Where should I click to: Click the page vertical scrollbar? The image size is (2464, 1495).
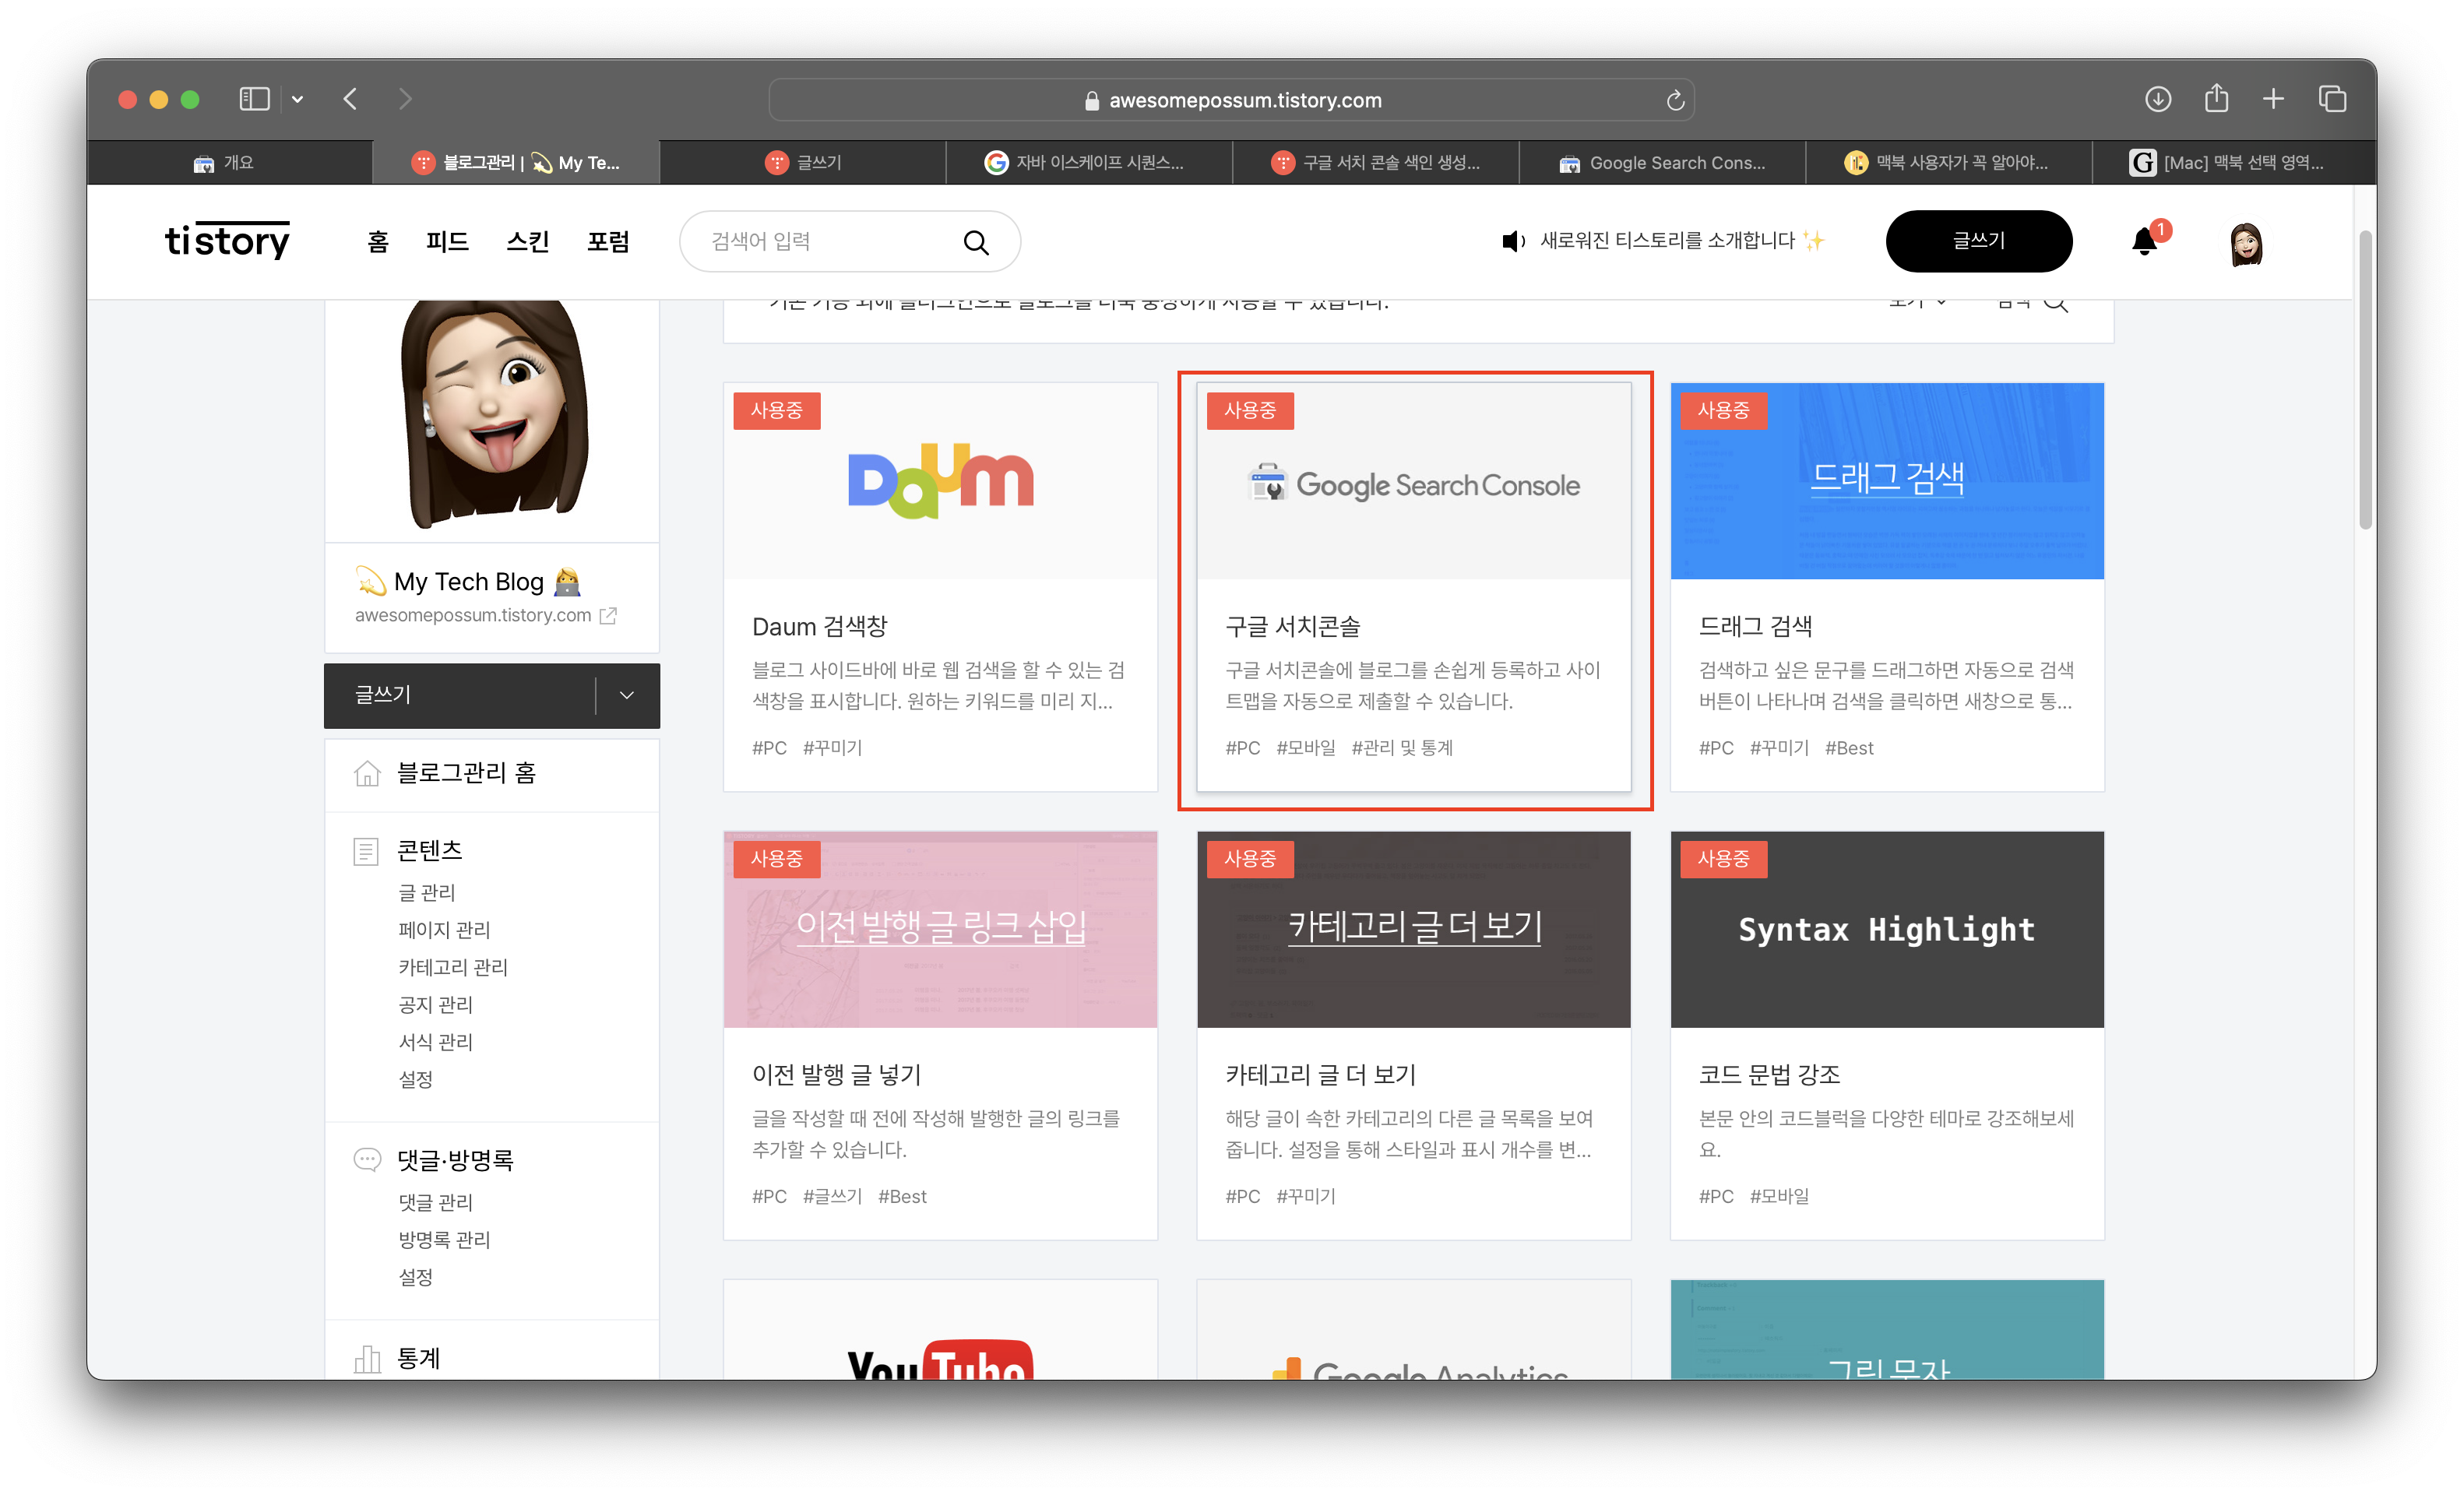[x=2365, y=380]
